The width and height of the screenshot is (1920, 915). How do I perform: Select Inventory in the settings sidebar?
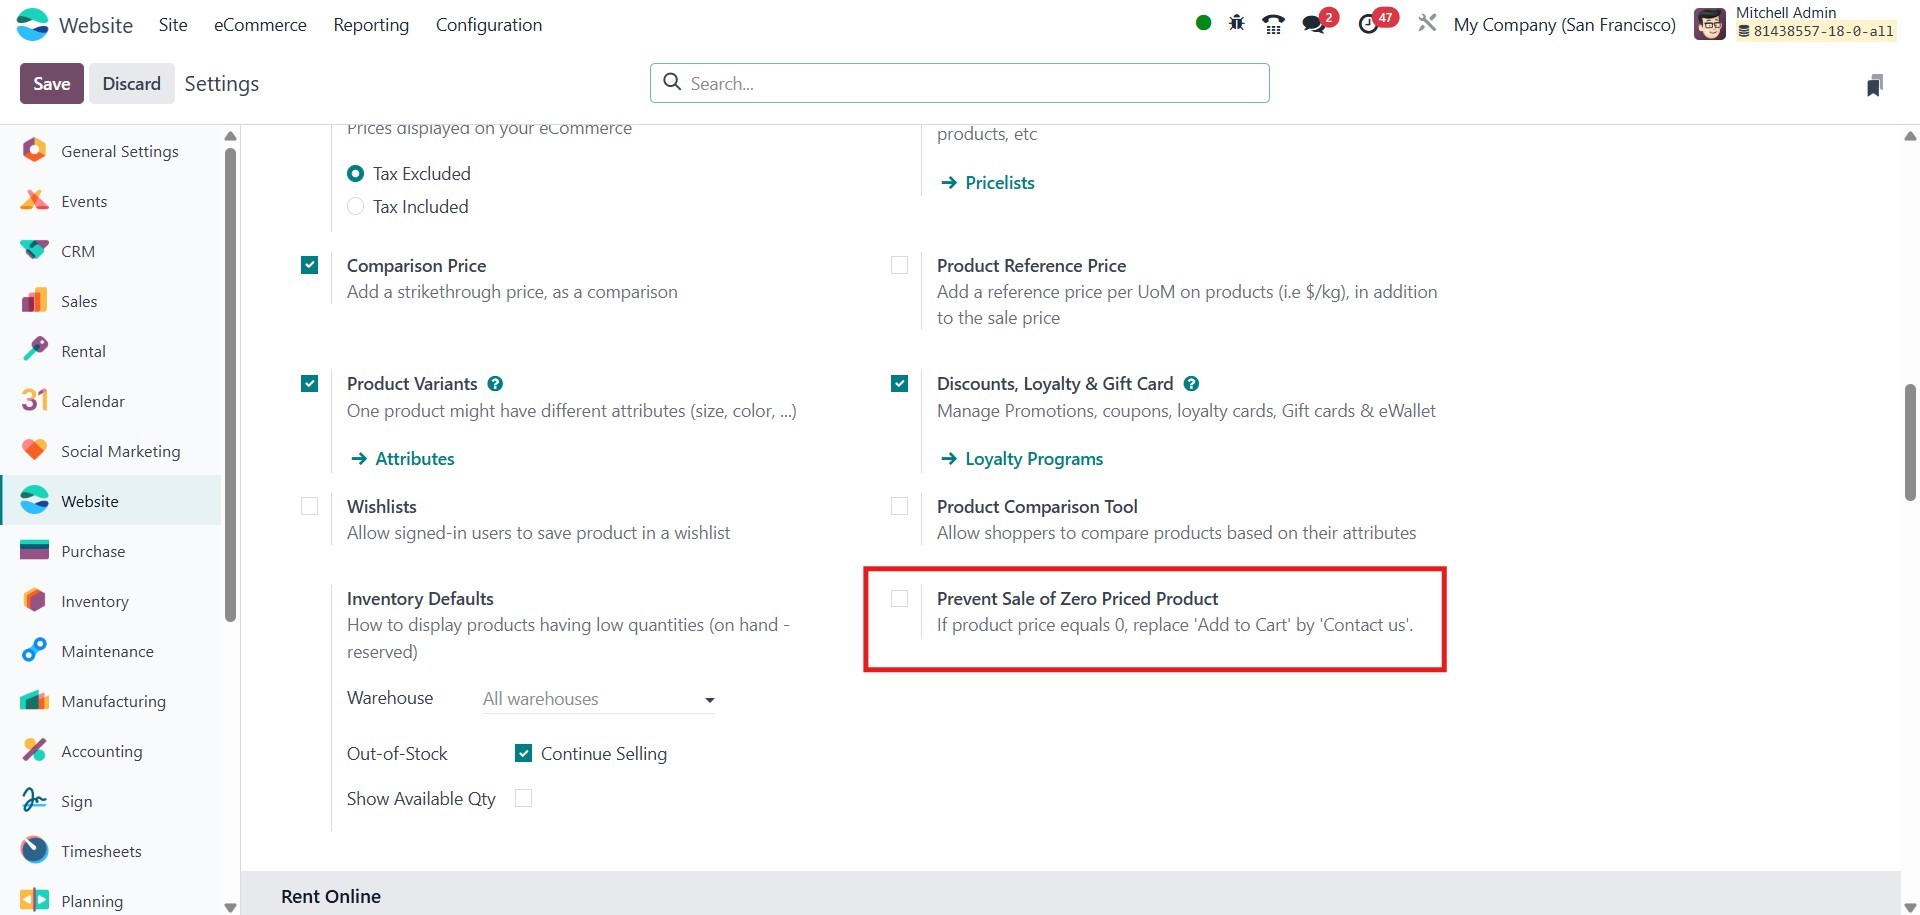click(x=95, y=601)
